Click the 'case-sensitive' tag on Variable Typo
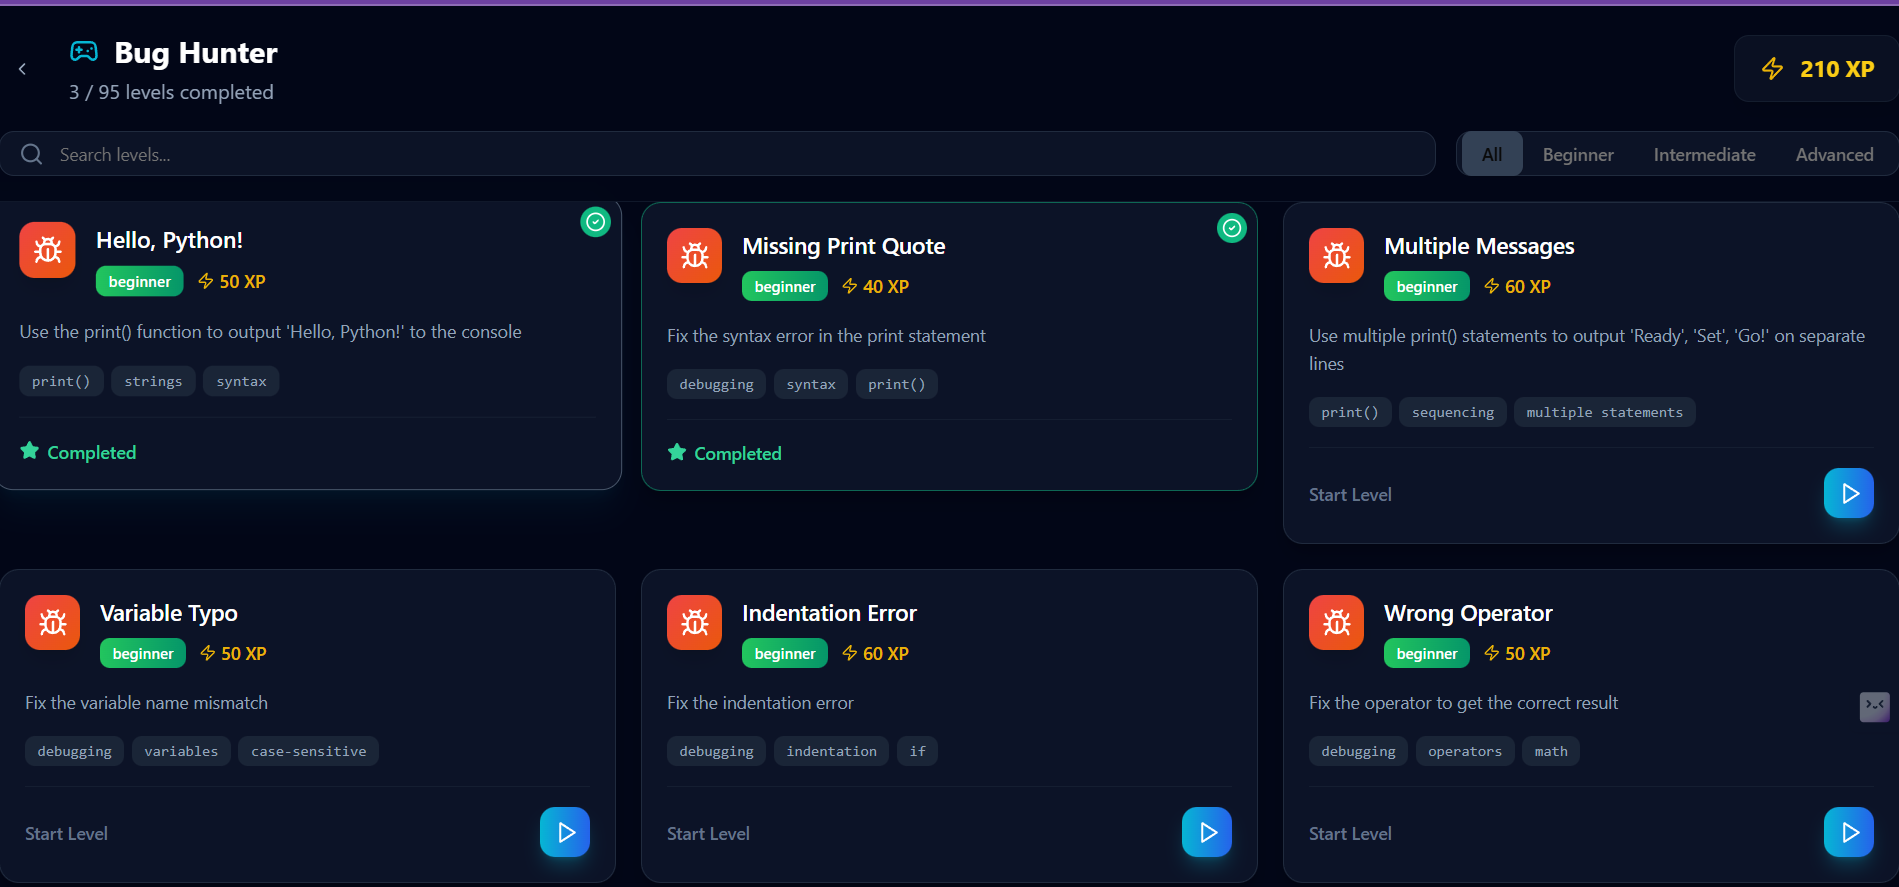Viewport: 1899px width, 887px height. (x=308, y=751)
